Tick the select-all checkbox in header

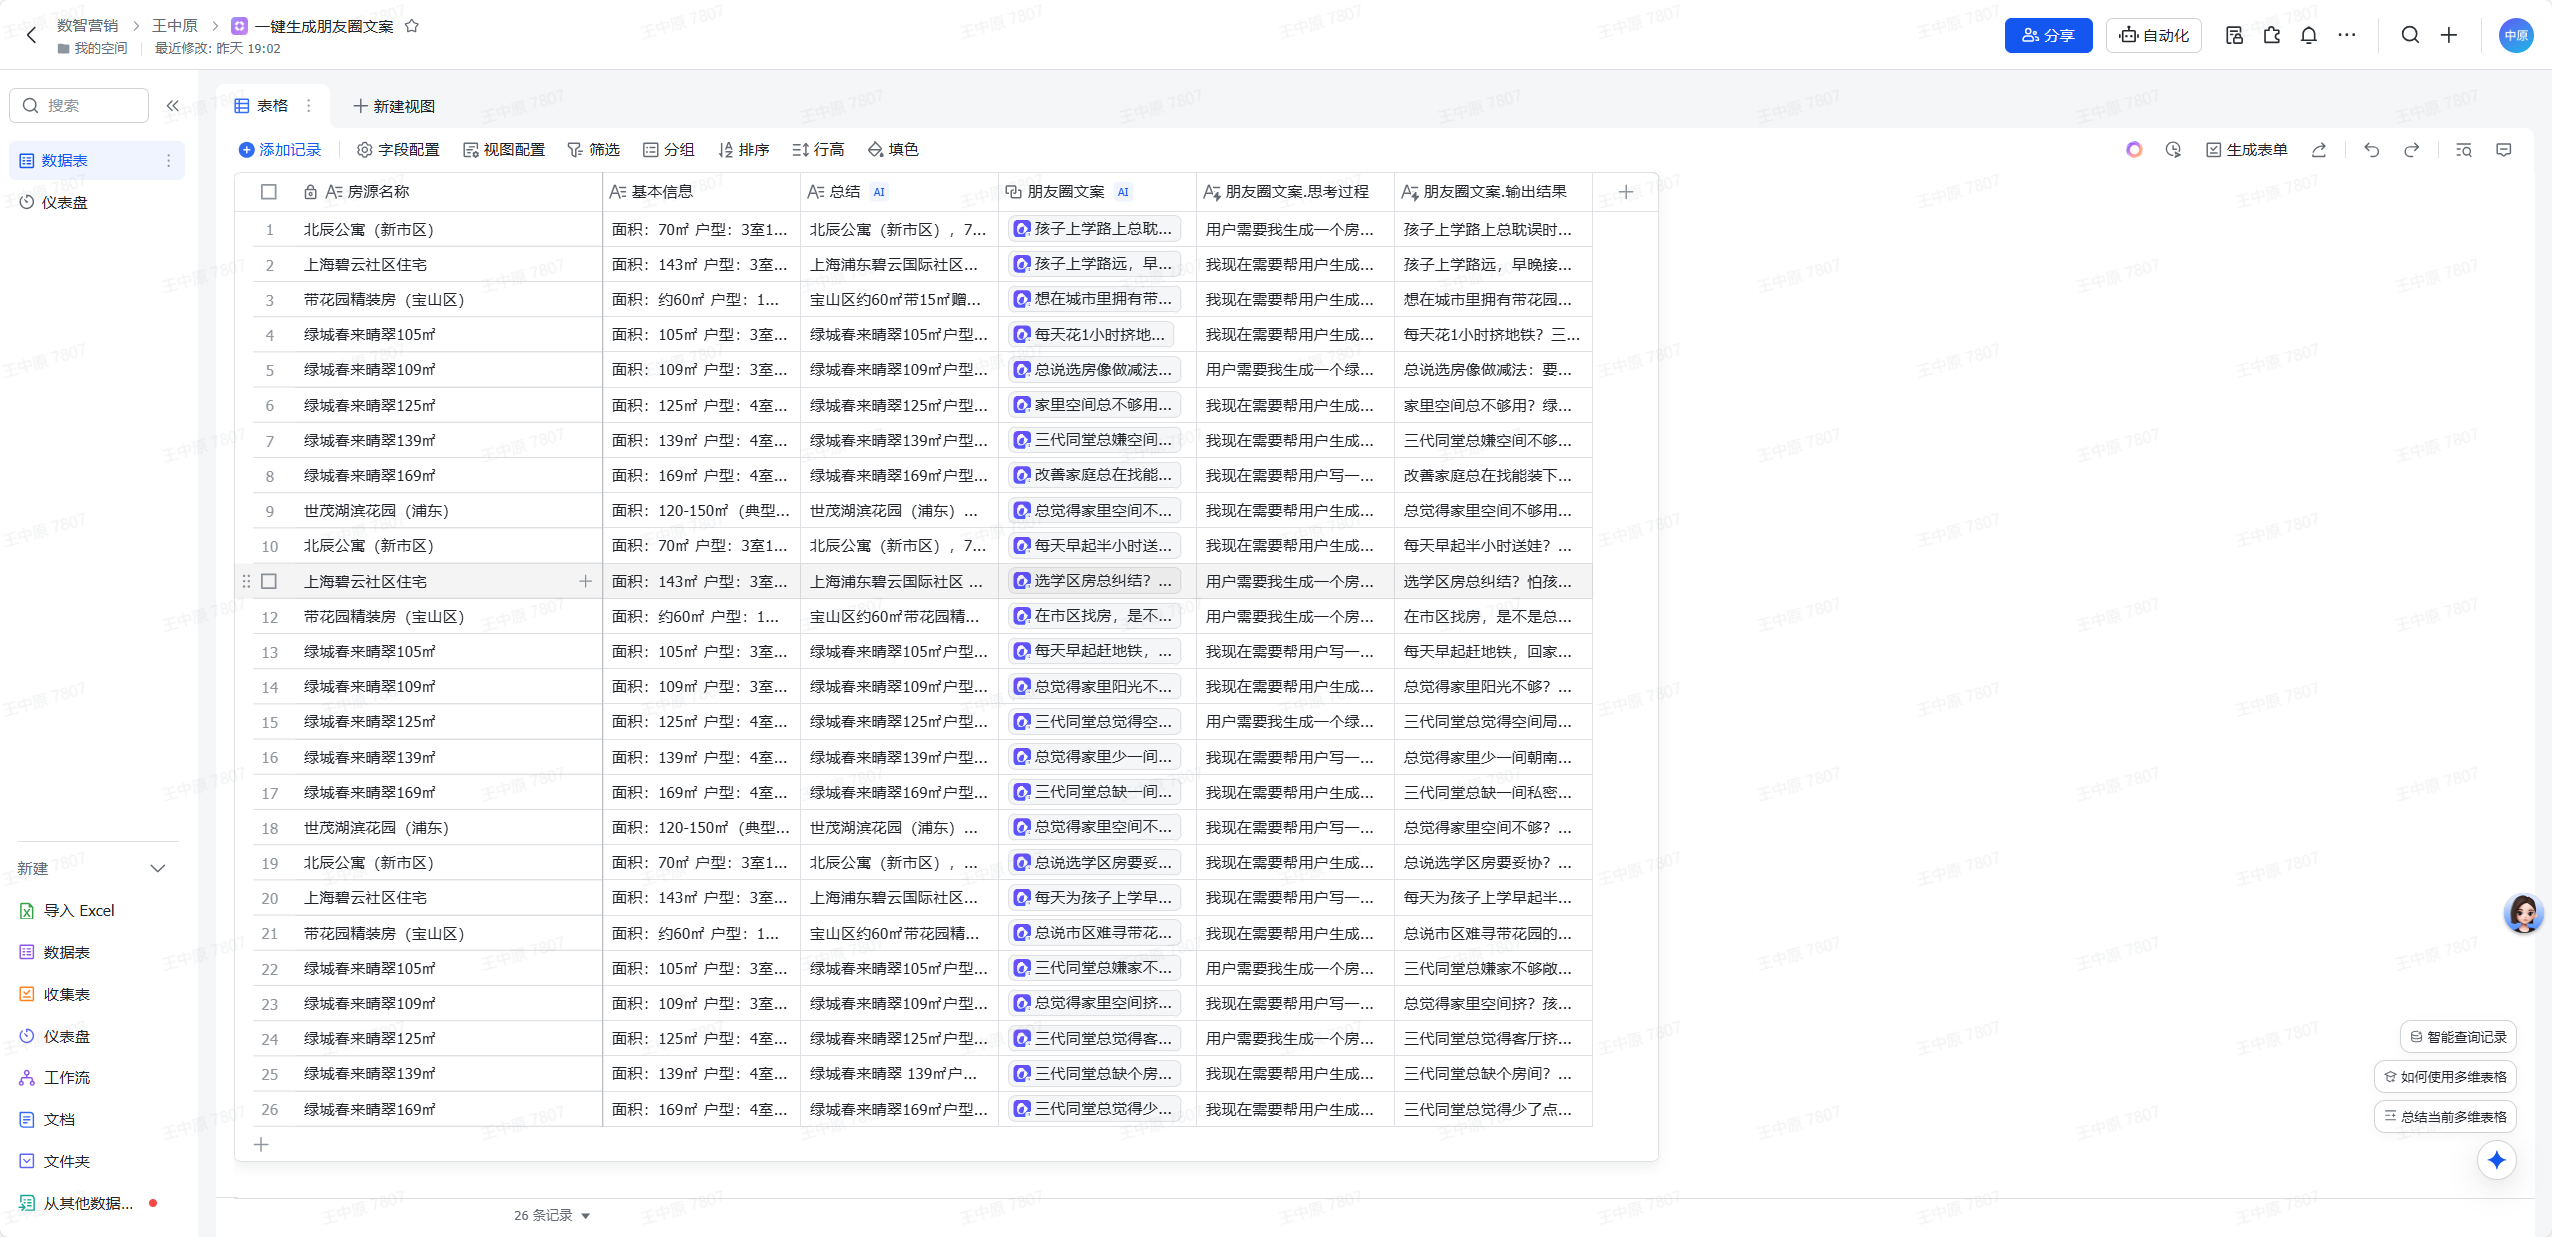(x=269, y=192)
